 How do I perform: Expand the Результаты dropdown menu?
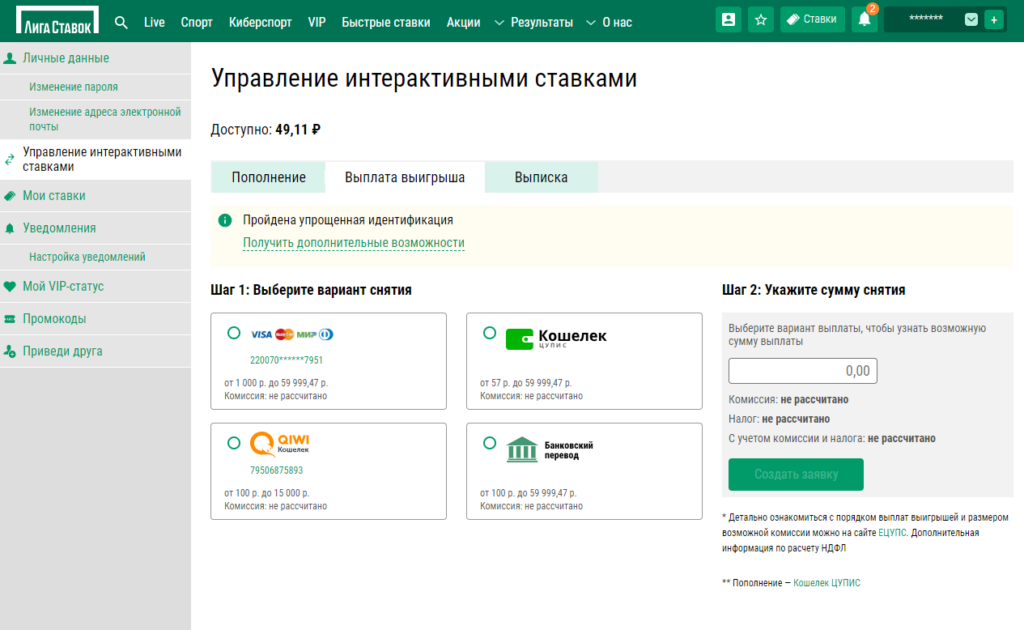(x=534, y=22)
